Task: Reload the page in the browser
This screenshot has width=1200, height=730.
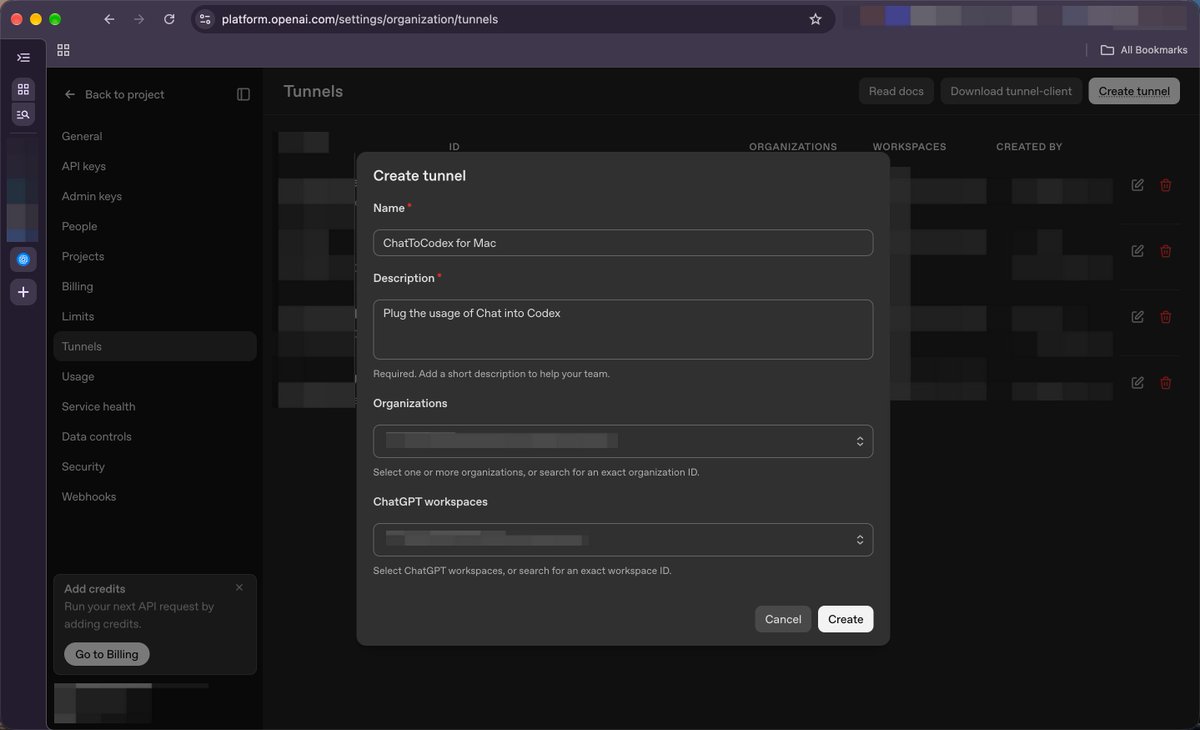Action: [x=169, y=19]
